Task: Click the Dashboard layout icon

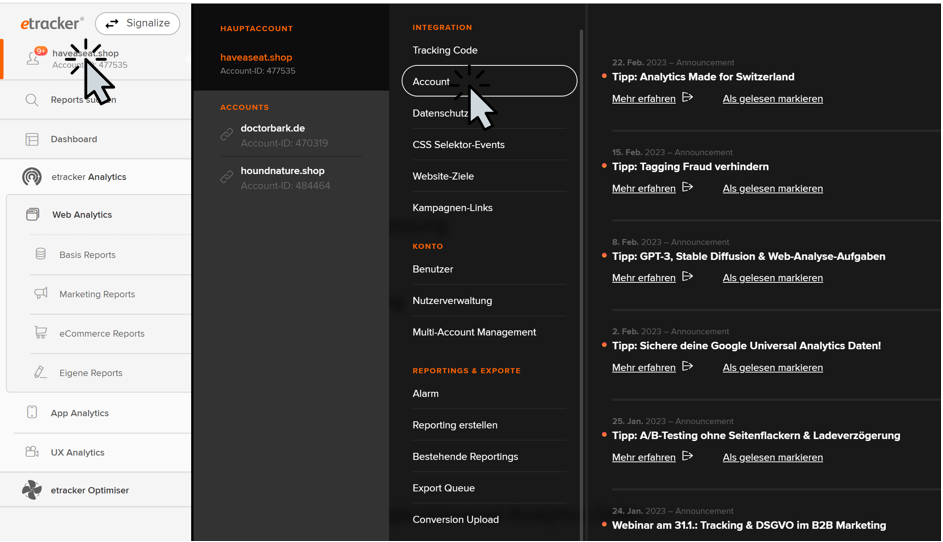Action: [32, 140]
